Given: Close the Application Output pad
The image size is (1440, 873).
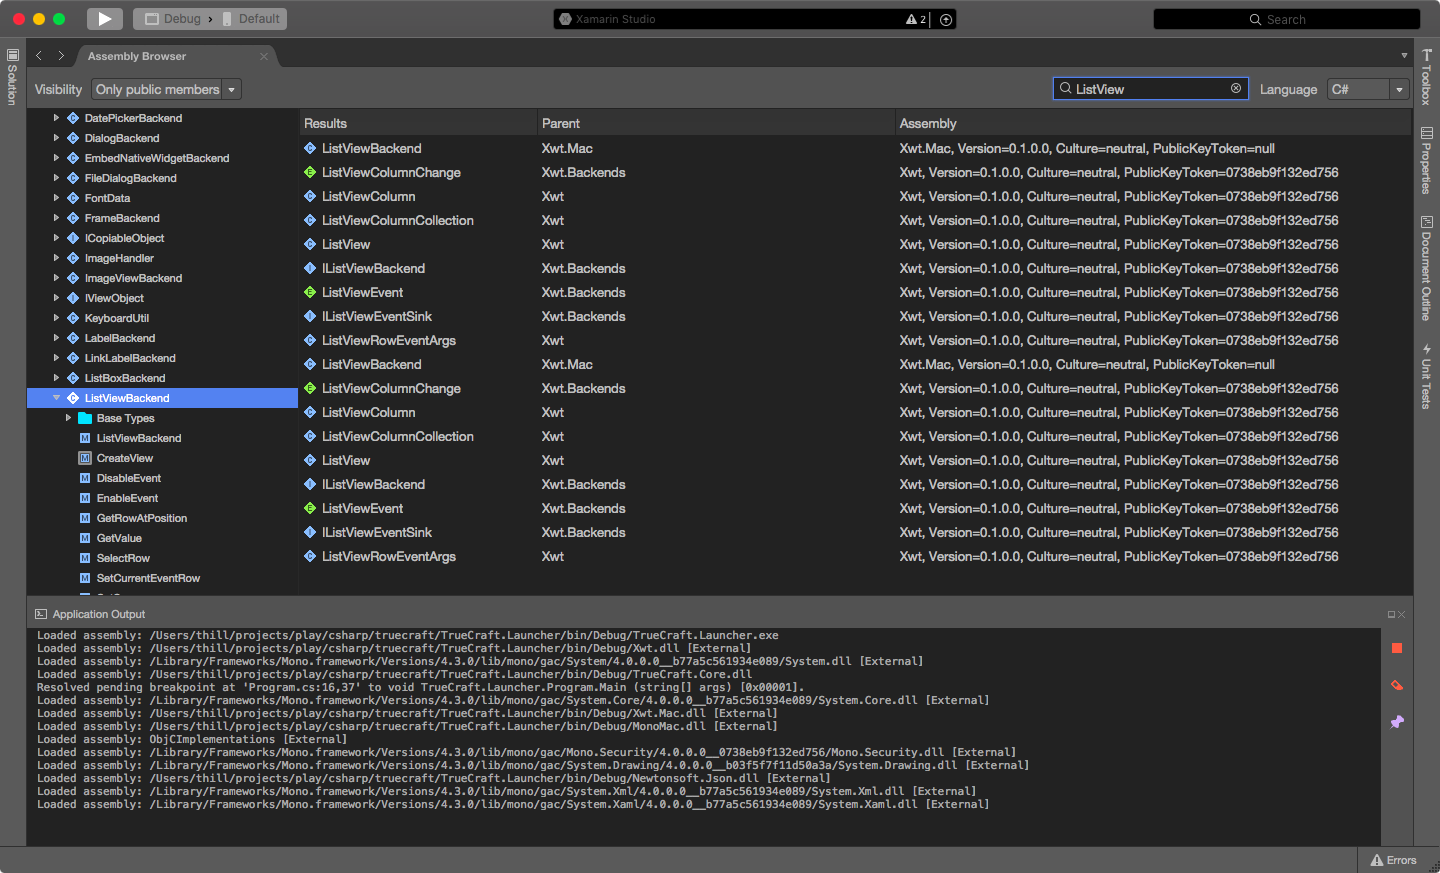Looking at the screenshot, I should pyautogui.click(x=1402, y=615).
